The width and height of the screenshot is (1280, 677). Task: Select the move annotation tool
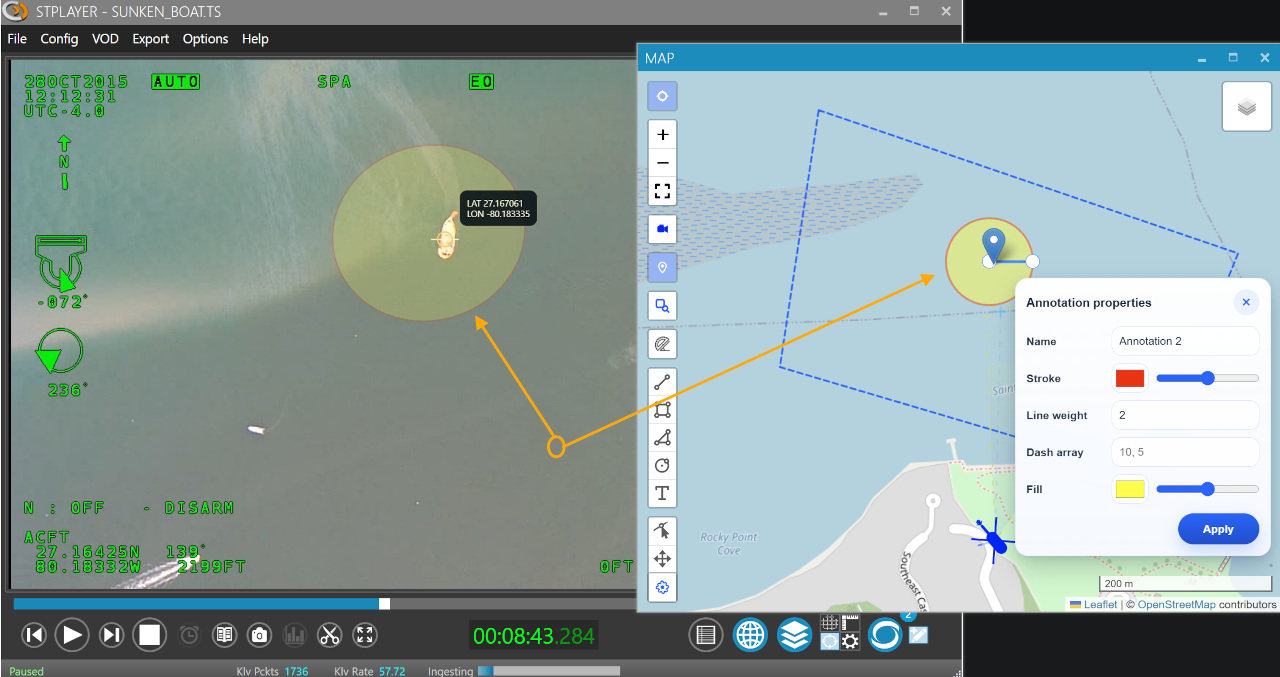coord(662,559)
